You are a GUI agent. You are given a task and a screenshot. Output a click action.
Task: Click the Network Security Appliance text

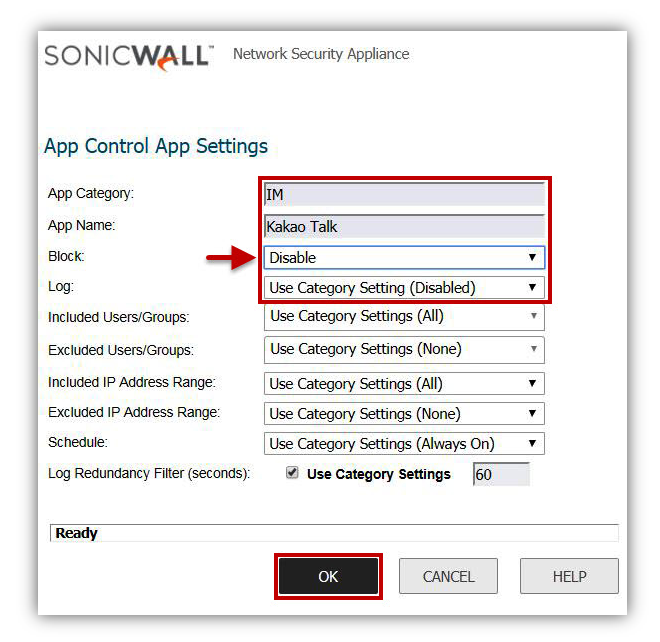tap(321, 54)
